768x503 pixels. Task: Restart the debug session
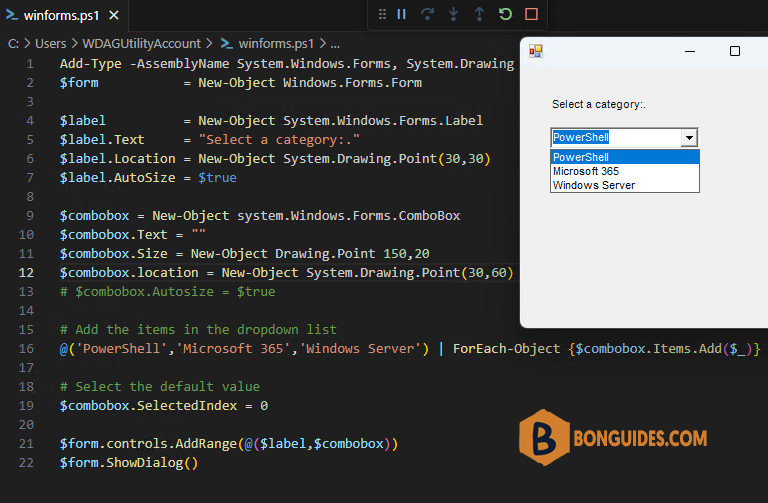point(505,14)
